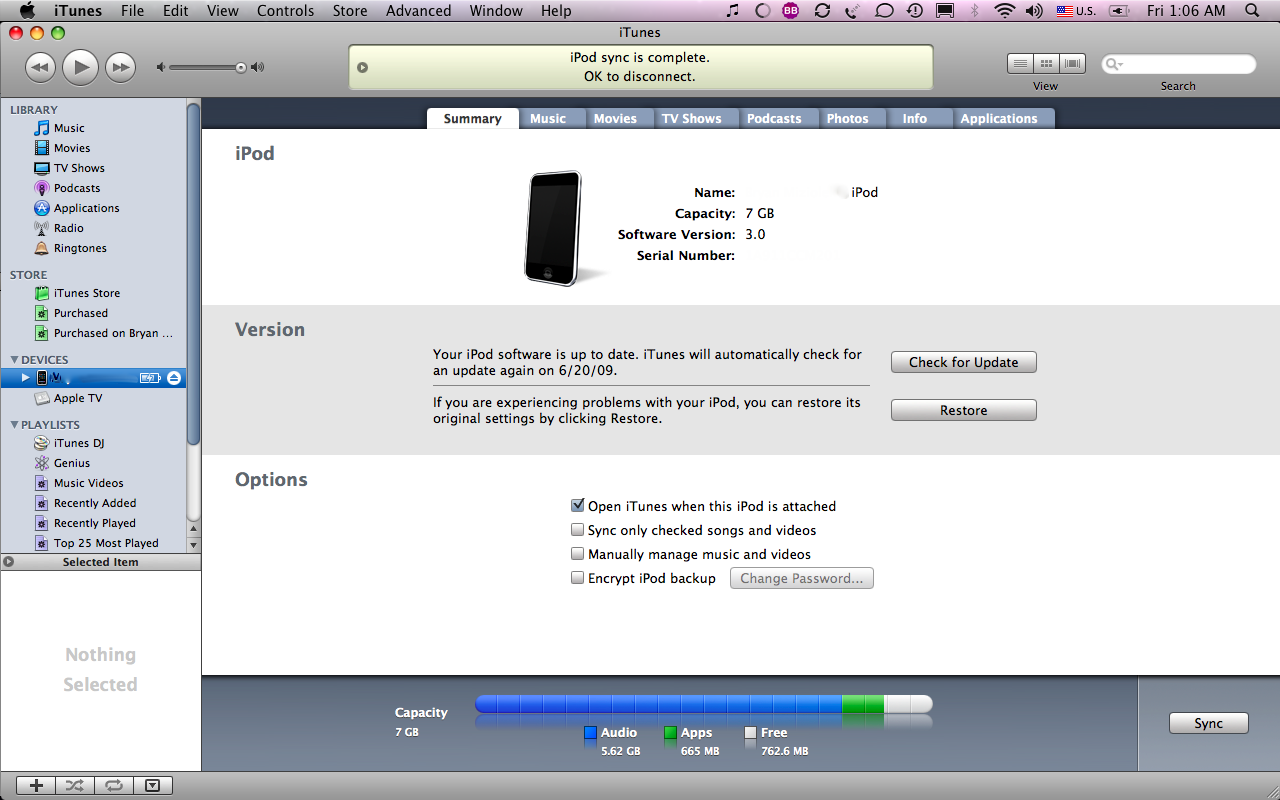The height and width of the screenshot is (800, 1280).
Task: Open Top 25 Most Played playlist
Action: (x=106, y=543)
